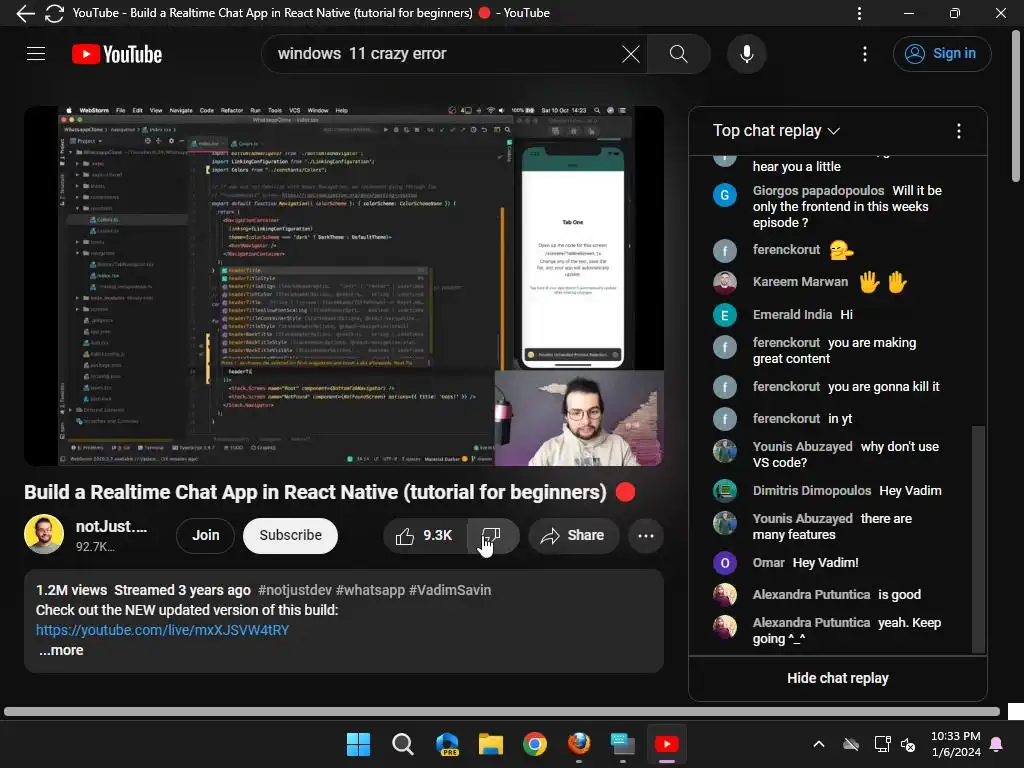Open the #whatsapp hashtag
This screenshot has width=1024, height=768.
point(370,590)
